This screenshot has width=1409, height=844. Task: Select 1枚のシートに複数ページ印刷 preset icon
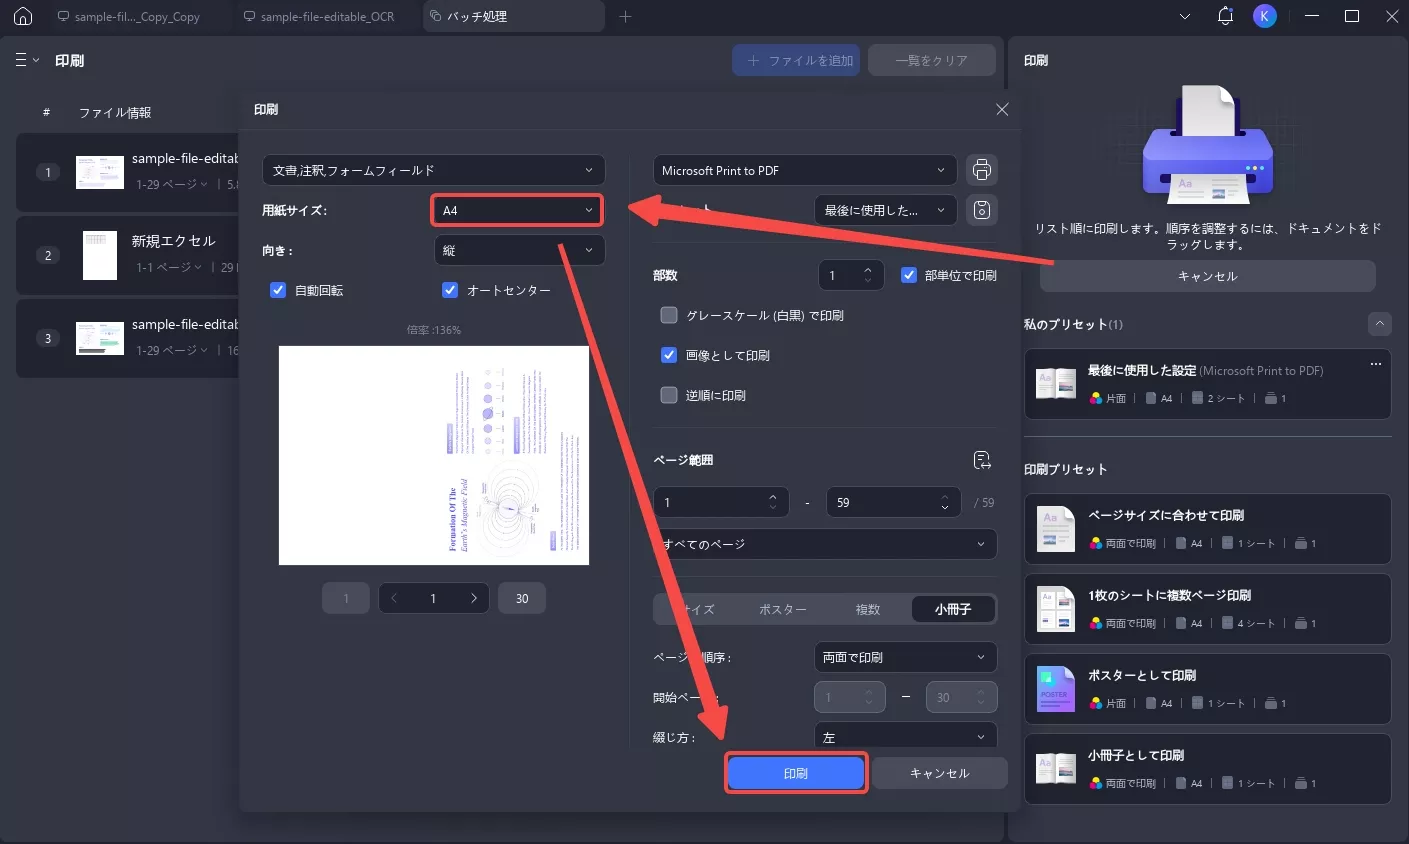1056,609
